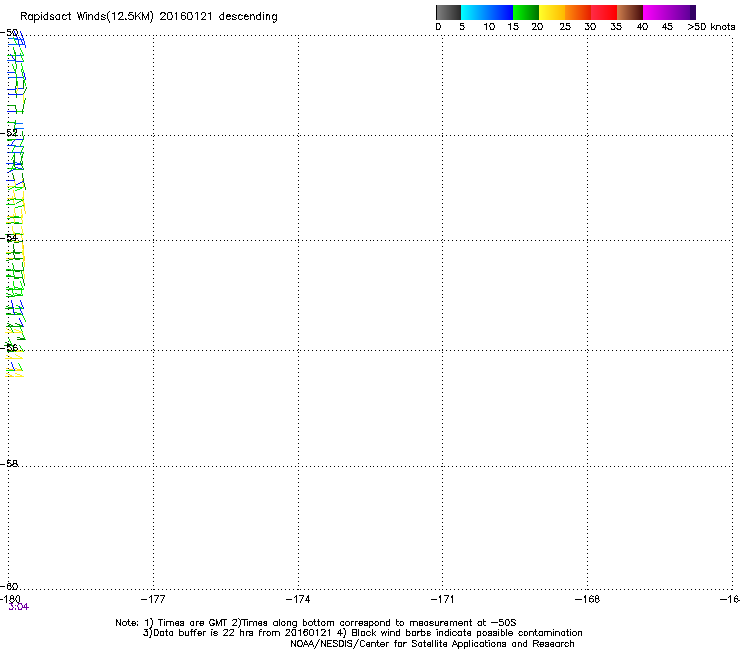740x650 pixels.
Task: Click the legend label '10'
Action: pyautogui.click(x=489, y=27)
